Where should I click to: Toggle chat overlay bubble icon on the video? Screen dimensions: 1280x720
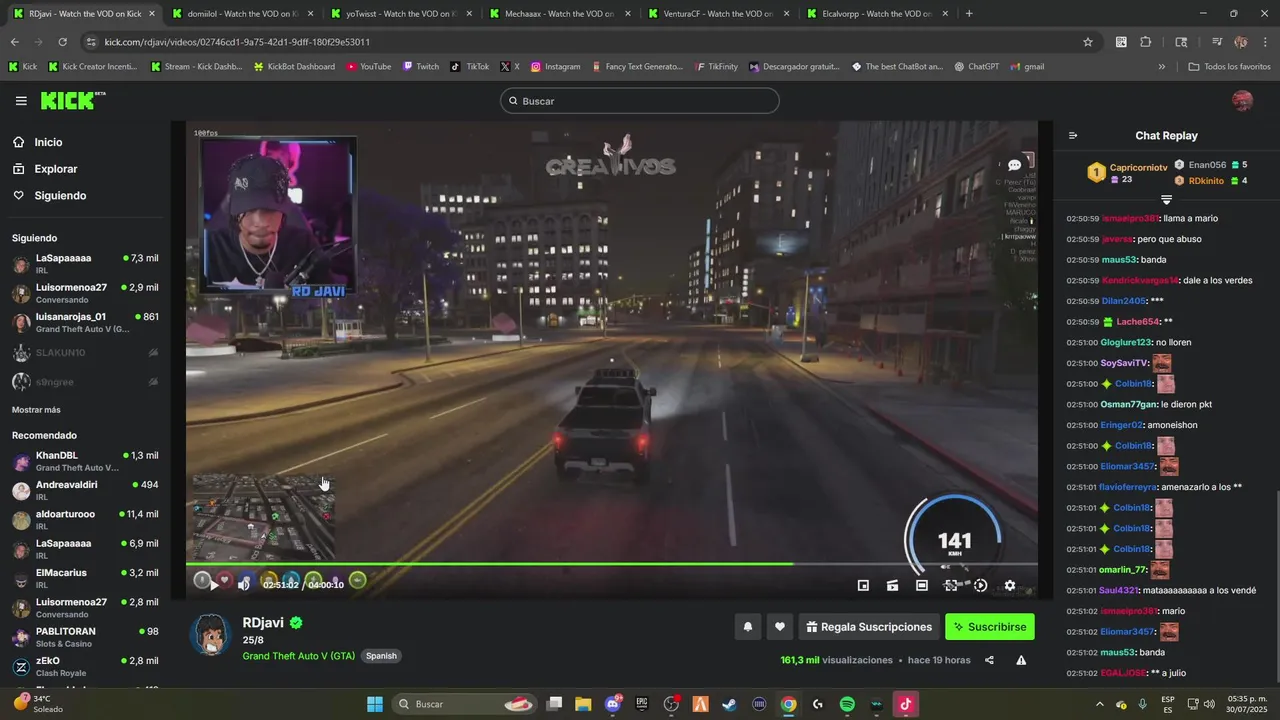click(x=1014, y=165)
